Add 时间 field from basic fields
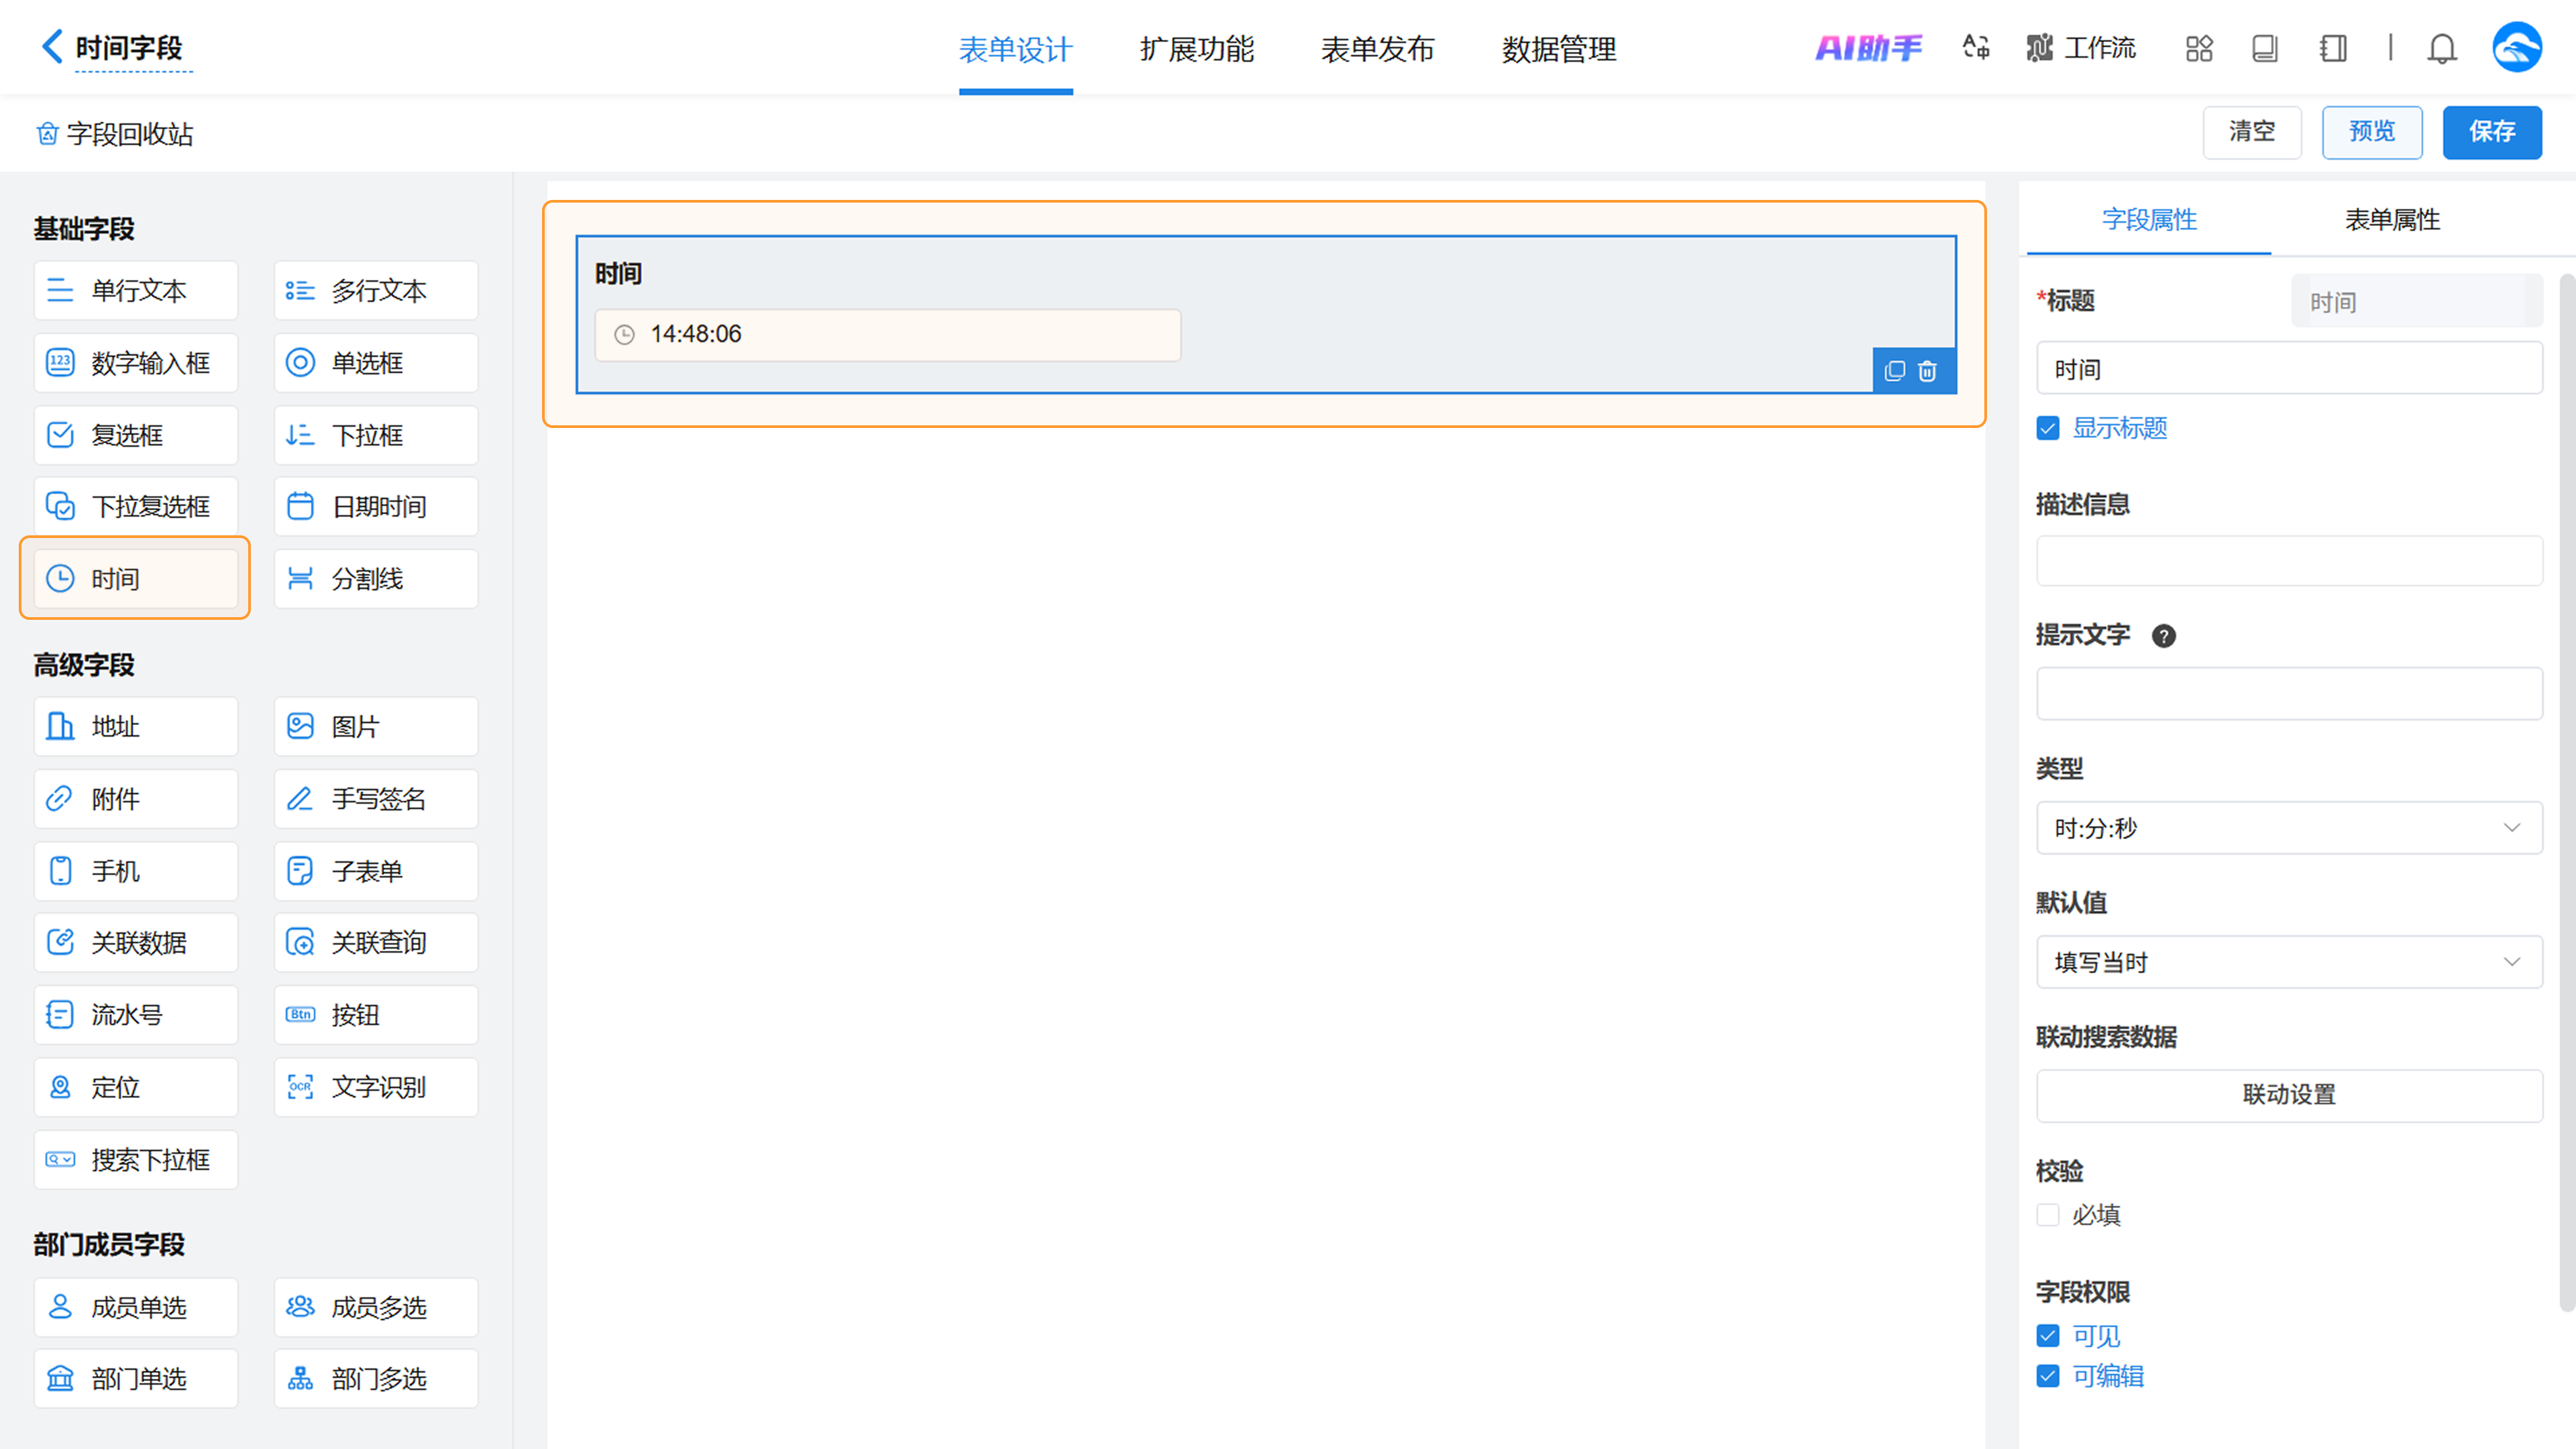This screenshot has height=1449, width=2576. point(136,579)
